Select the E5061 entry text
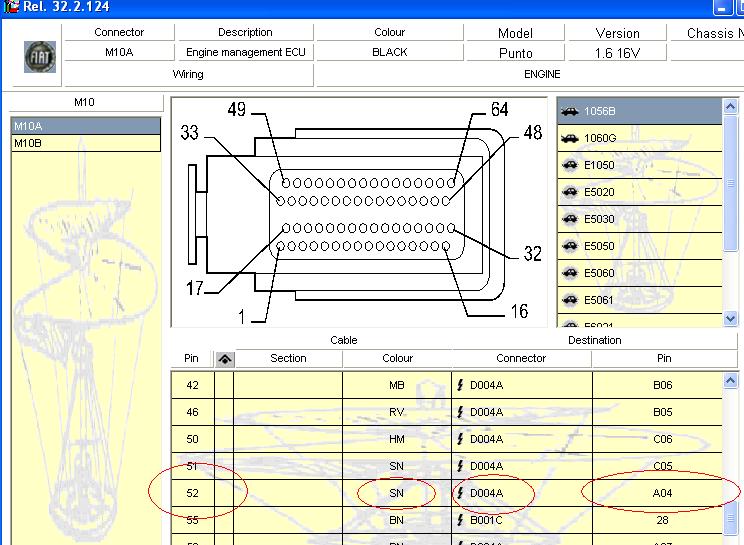 [x=599, y=300]
